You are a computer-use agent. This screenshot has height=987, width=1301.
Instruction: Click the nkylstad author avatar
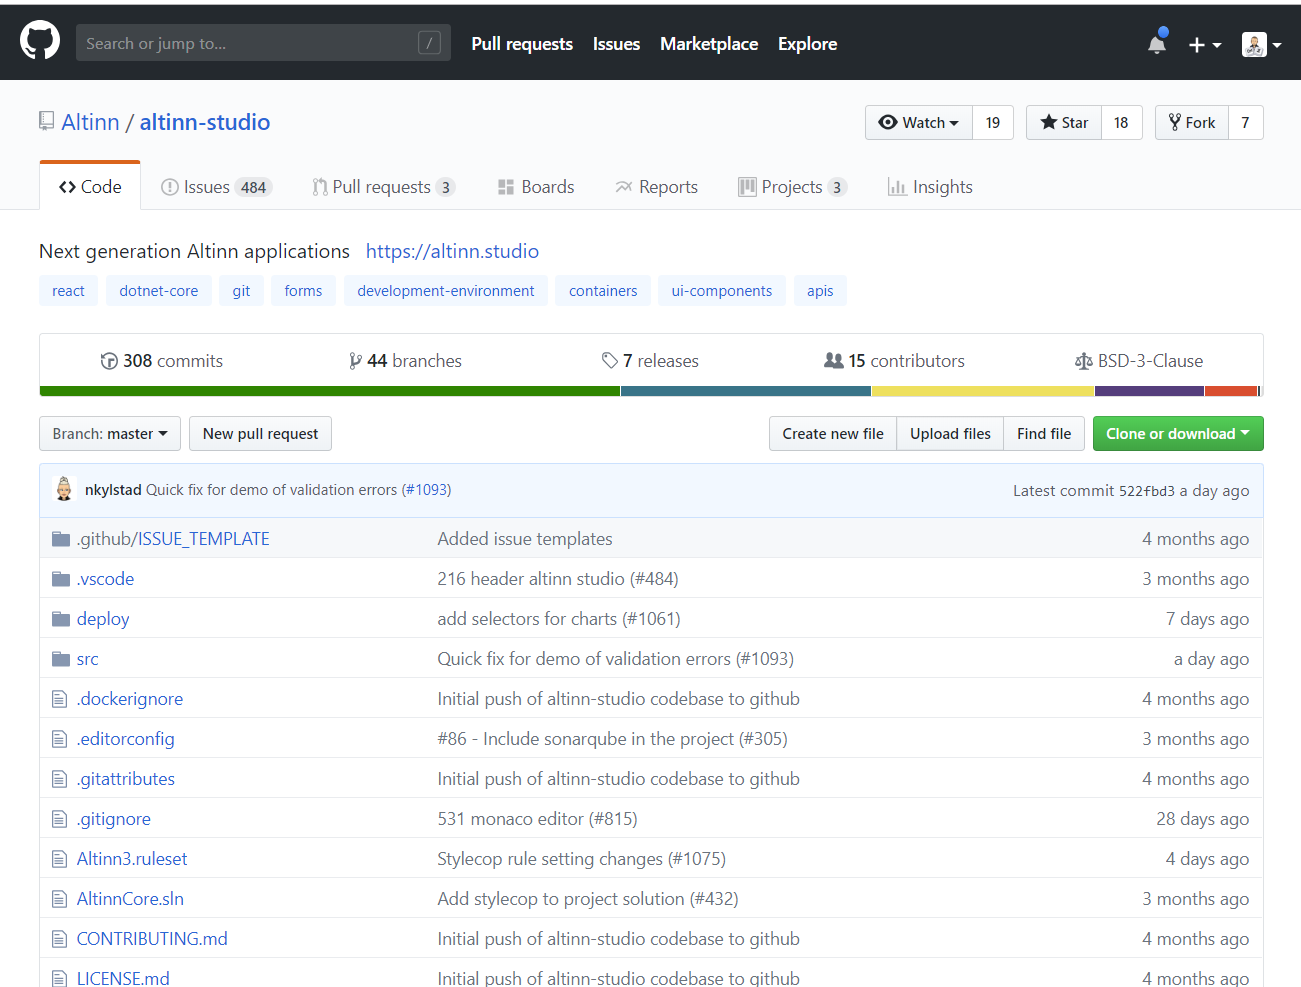(64, 489)
